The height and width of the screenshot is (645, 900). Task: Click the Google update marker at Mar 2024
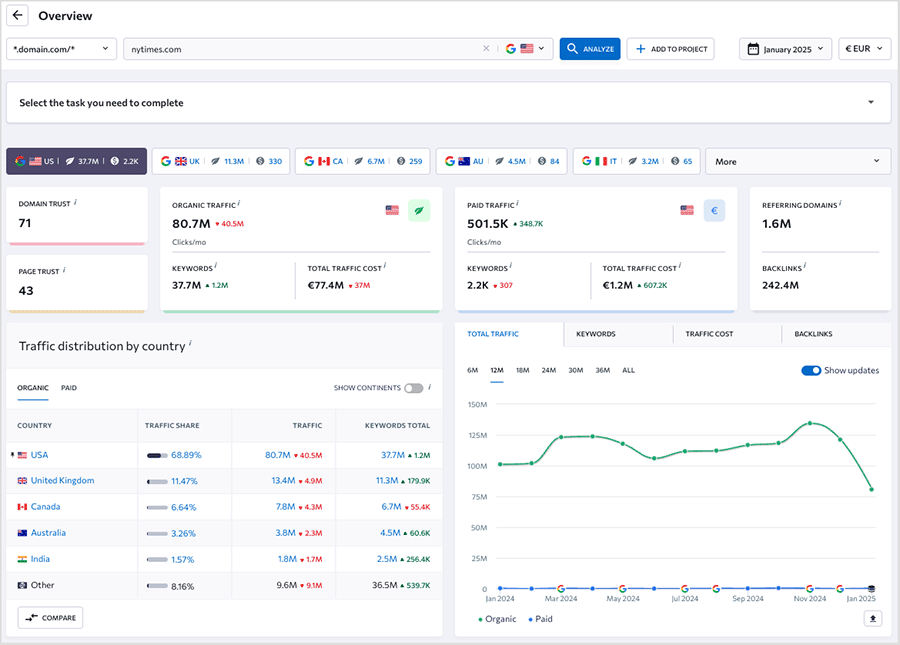coord(561,589)
